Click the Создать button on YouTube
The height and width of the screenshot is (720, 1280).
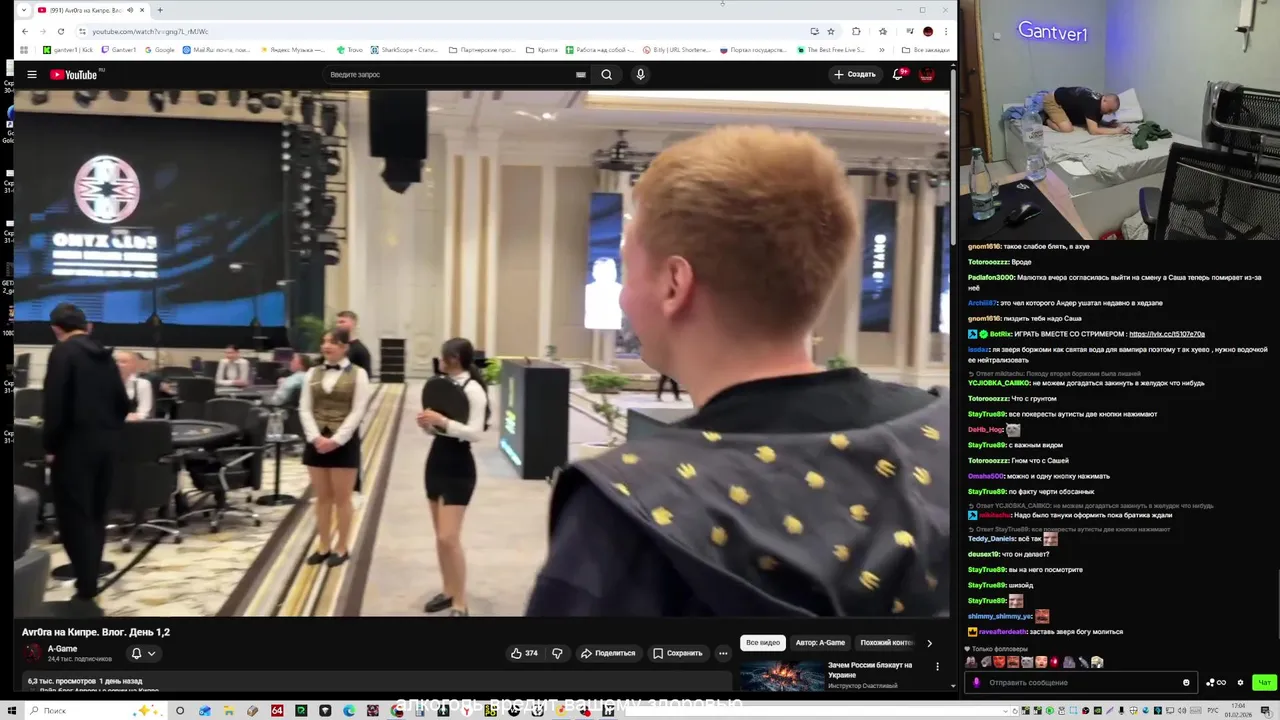pyautogui.click(x=855, y=75)
